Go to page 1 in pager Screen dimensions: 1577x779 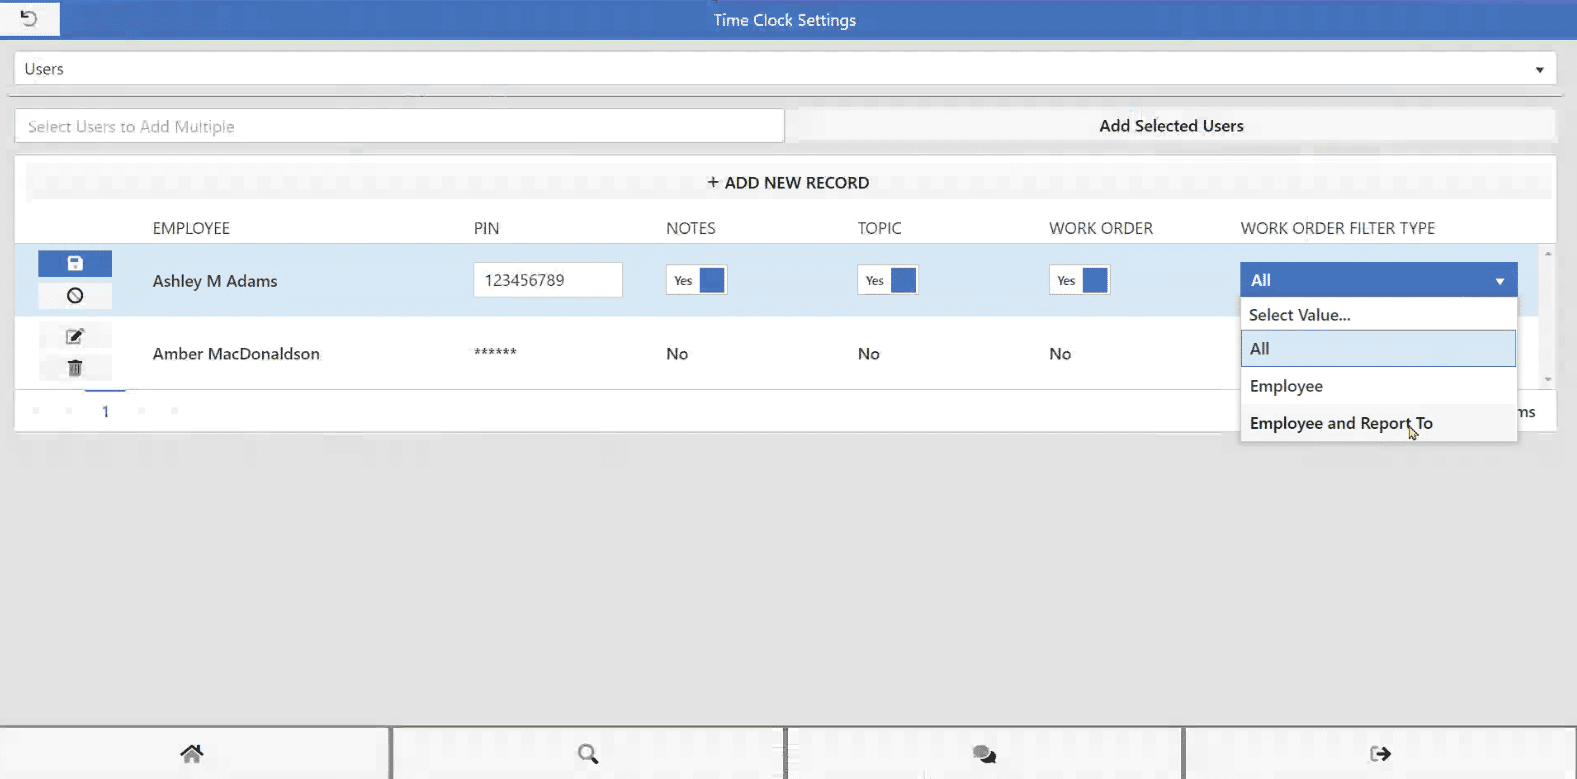(105, 411)
